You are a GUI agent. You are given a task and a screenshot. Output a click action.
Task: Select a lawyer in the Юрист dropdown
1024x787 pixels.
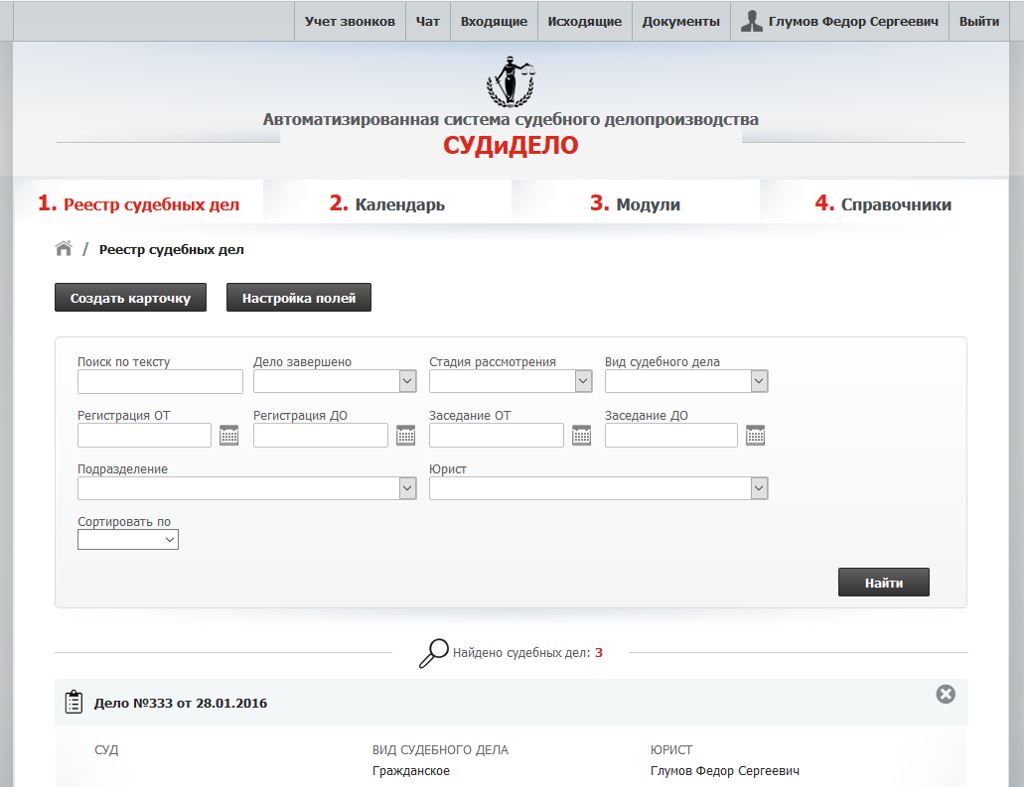598,488
